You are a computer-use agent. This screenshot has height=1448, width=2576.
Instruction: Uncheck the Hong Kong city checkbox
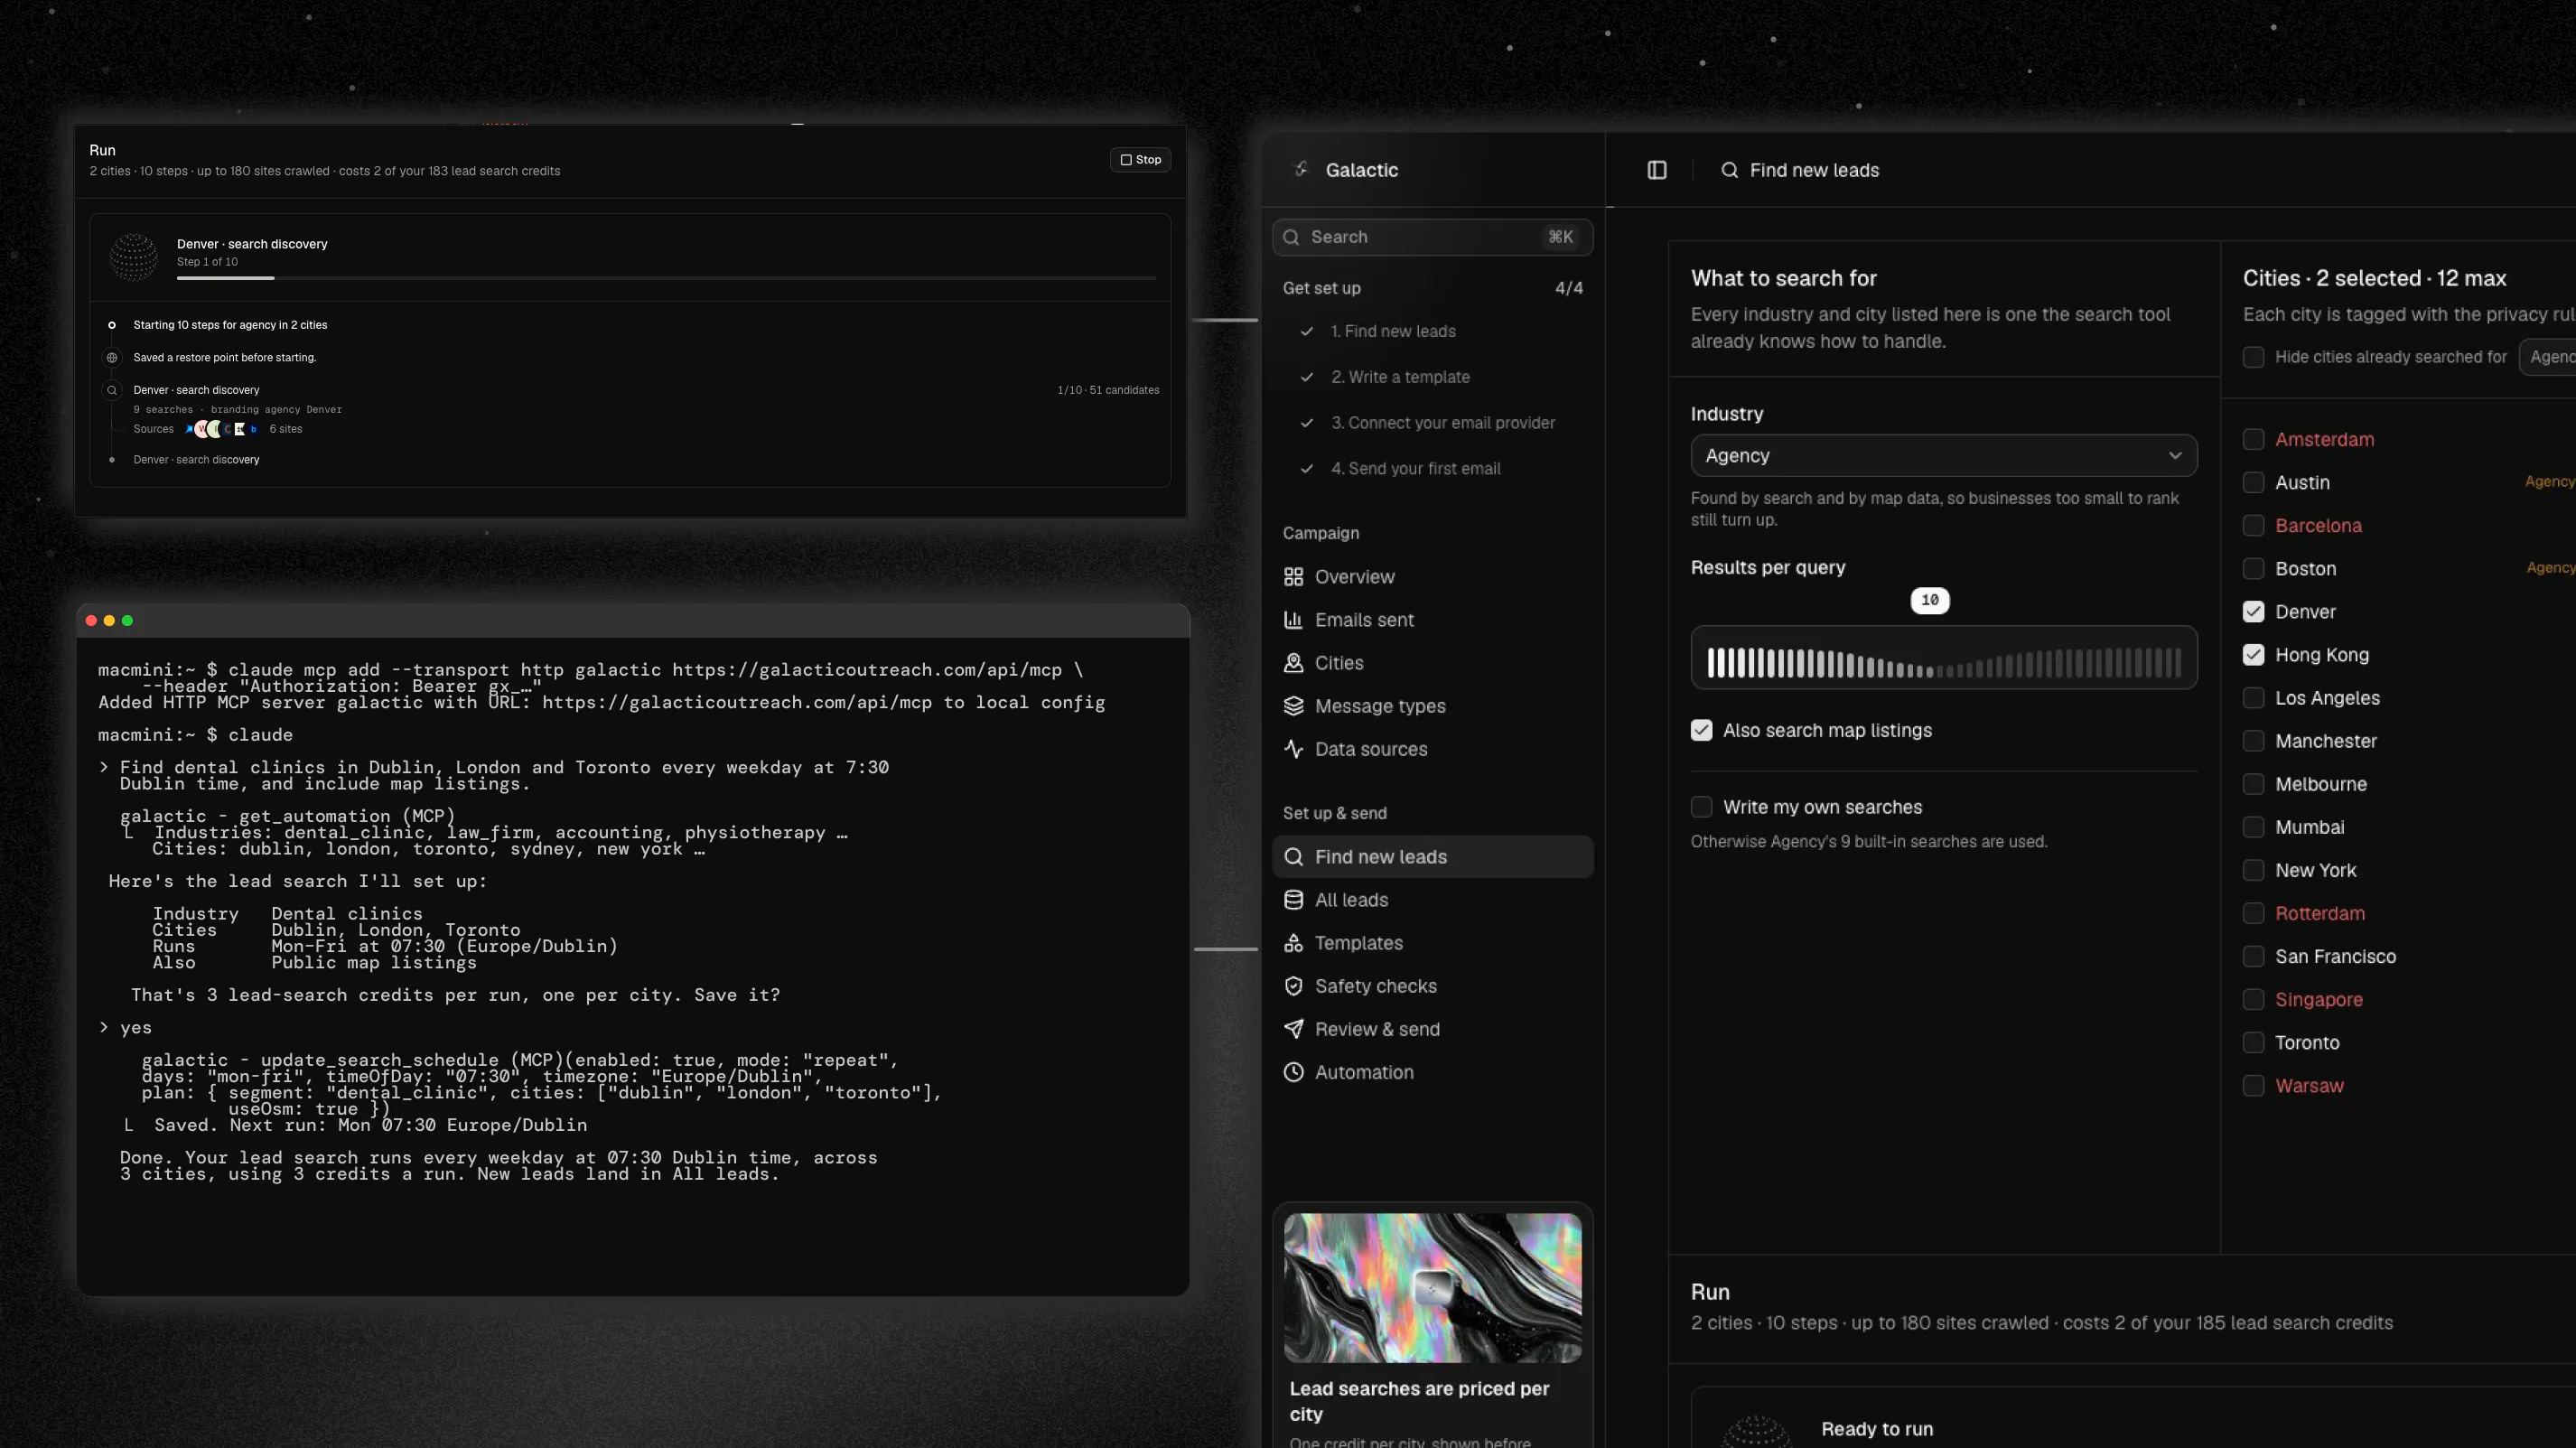(x=2253, y=655)
